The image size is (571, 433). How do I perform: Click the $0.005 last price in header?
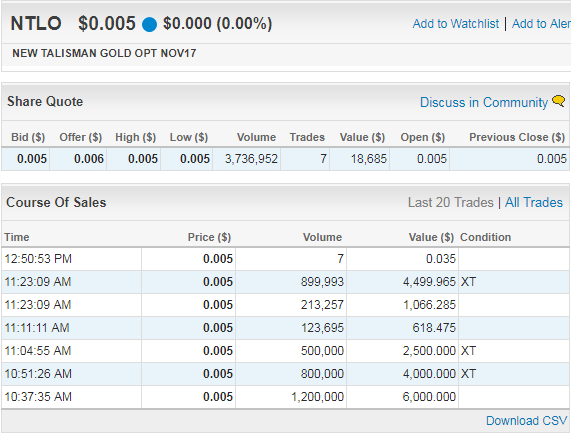coord(107,24)
